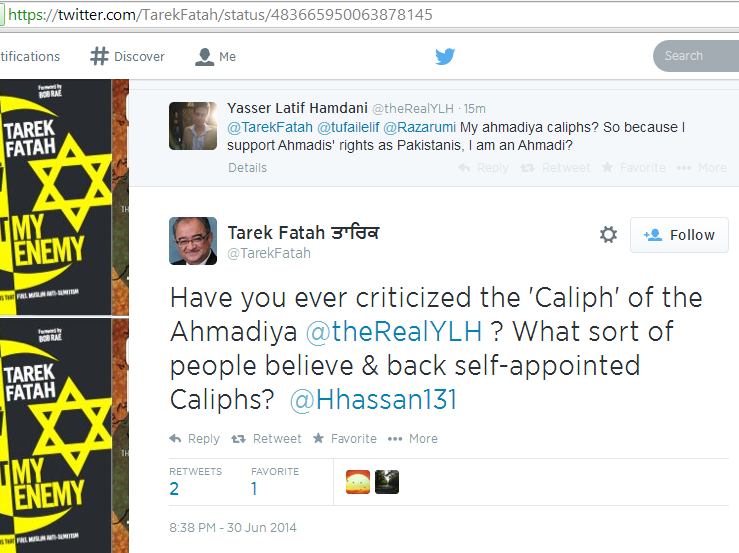Click the browser address bar URL
Screen dimensions: 739x553
(x=220, y=15)
